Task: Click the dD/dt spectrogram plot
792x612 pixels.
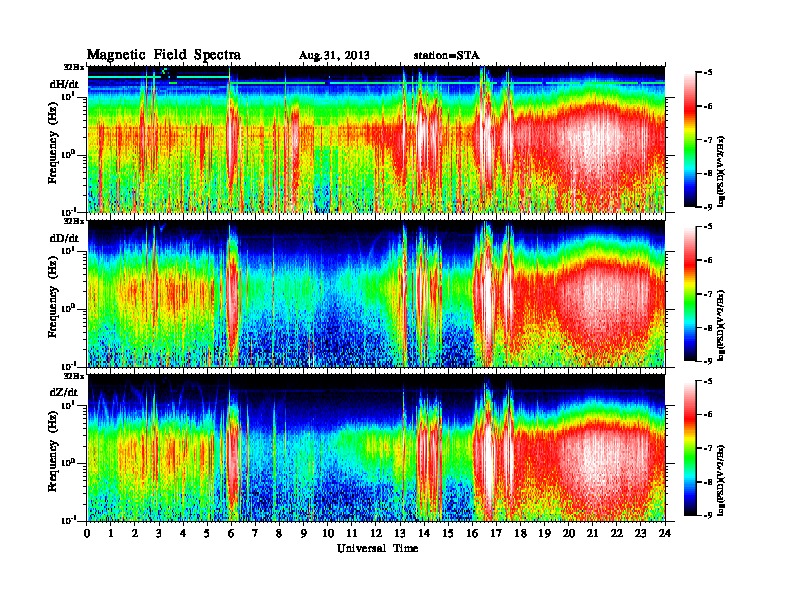Action: tap(376, 293)
